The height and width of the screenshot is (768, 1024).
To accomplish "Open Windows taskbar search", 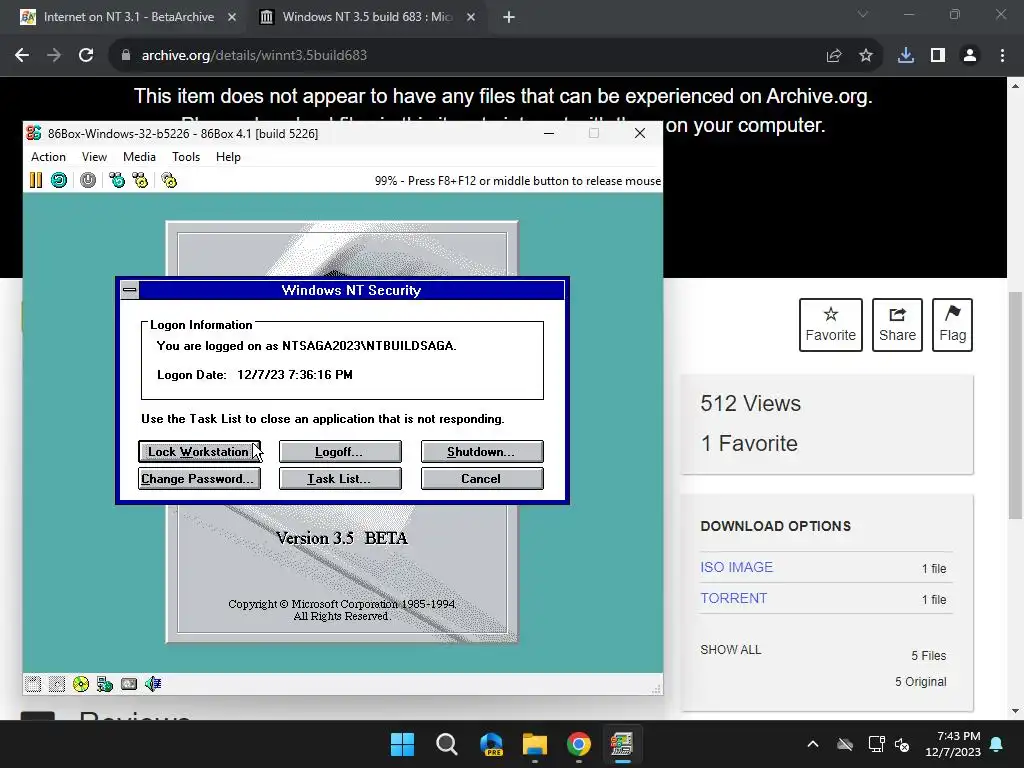I will pos(447,744).
